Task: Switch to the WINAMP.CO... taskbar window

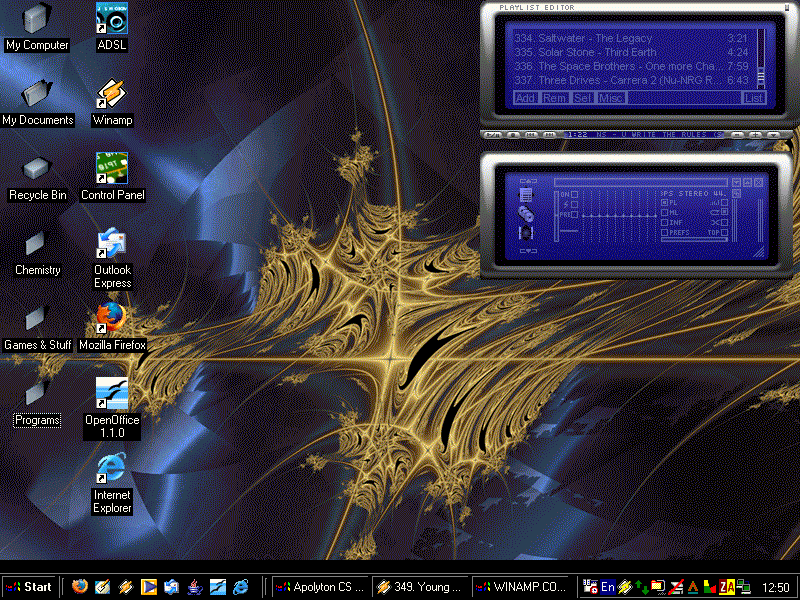Action: [x=521, y=587]
